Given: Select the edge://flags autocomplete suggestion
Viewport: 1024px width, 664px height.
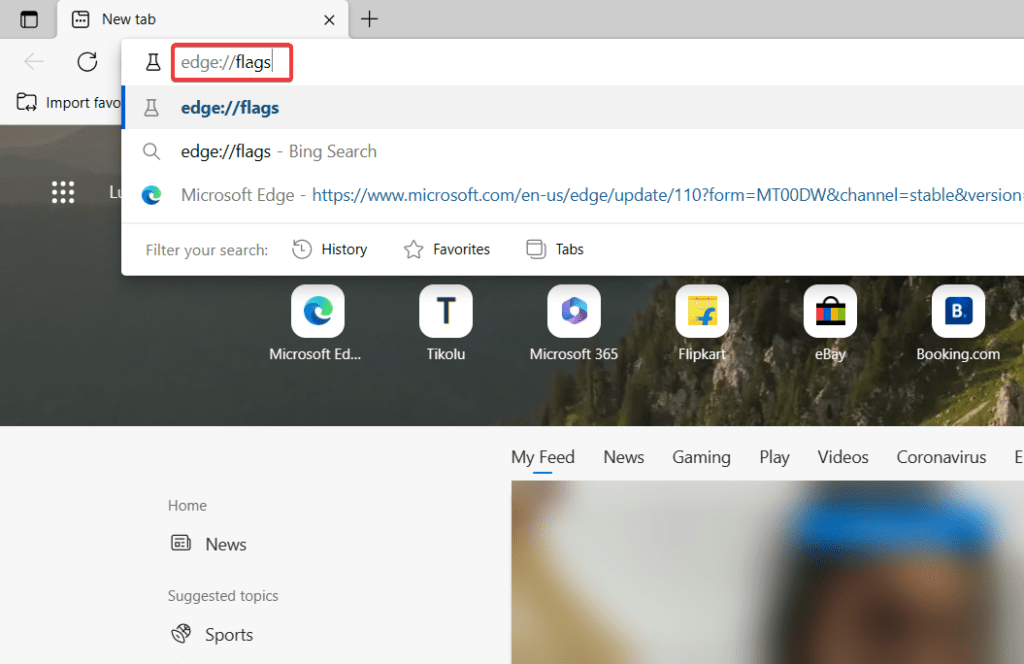Looking at the screenshot, I should 229,106.
